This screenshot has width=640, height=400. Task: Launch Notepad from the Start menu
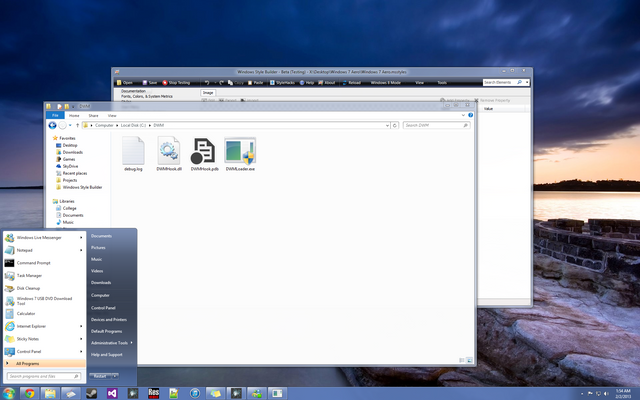tap(44, 250)
